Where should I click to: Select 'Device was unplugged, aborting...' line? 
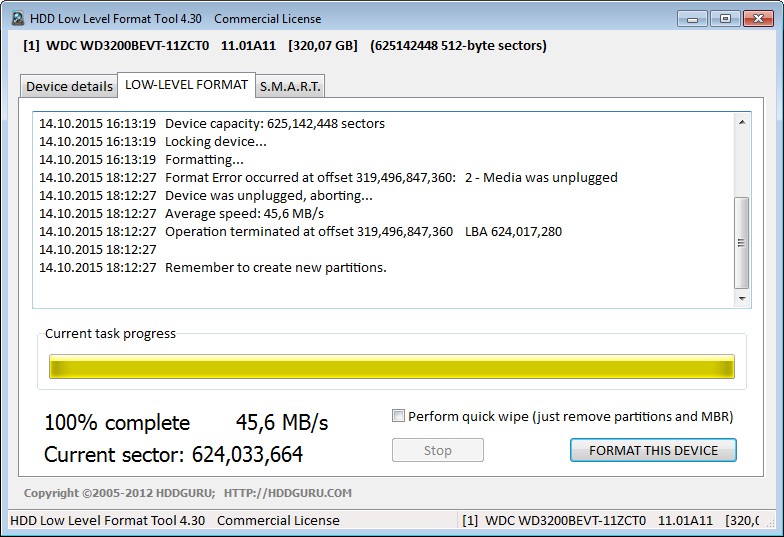click(x=206, y=196)
